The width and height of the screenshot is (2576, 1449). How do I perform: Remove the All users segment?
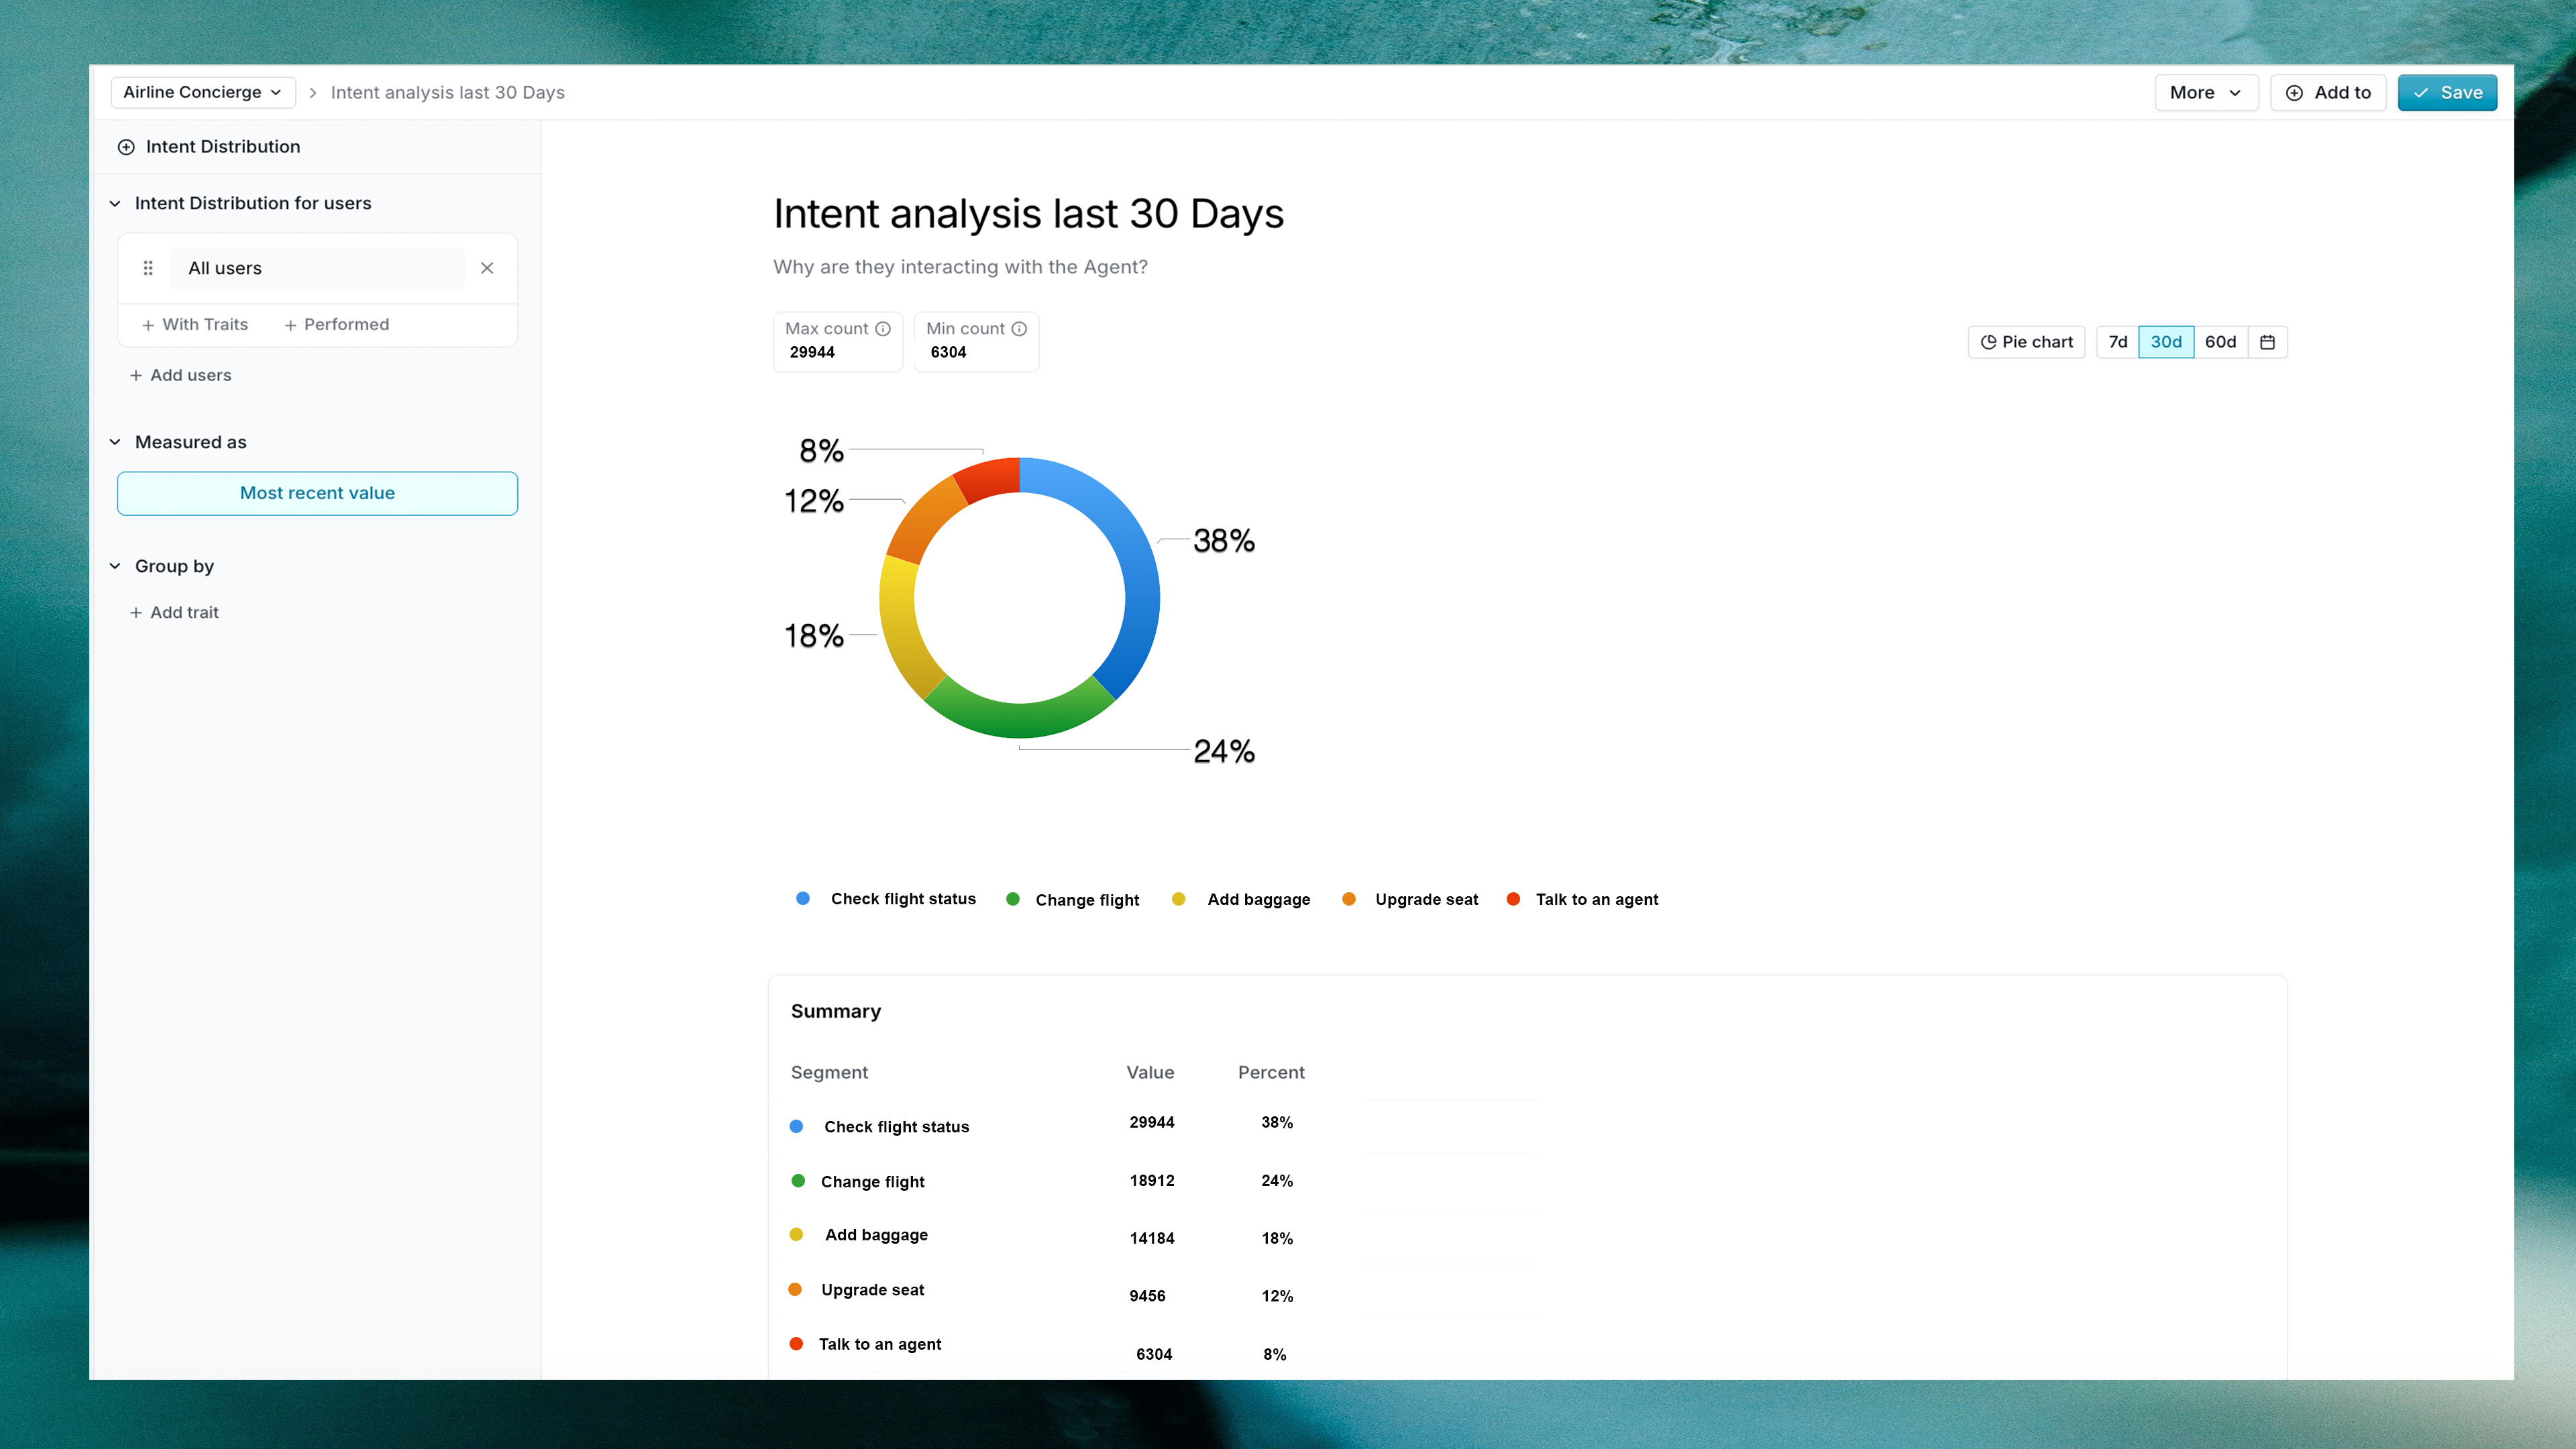[x=487, y=268]
